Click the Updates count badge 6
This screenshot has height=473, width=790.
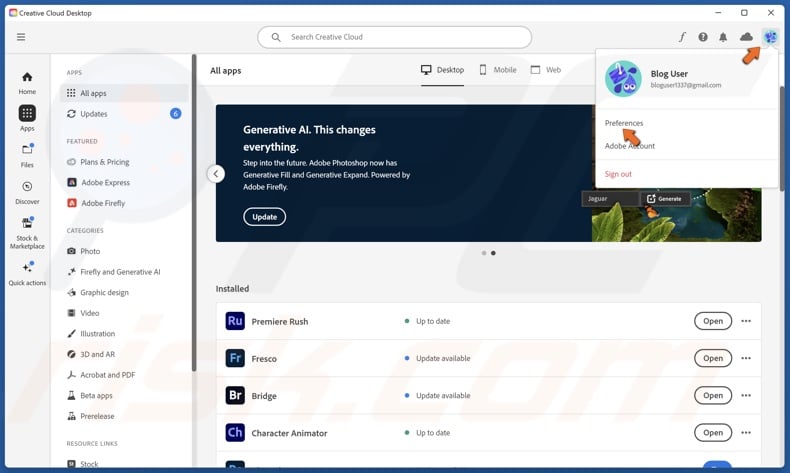tap(175, 114)
